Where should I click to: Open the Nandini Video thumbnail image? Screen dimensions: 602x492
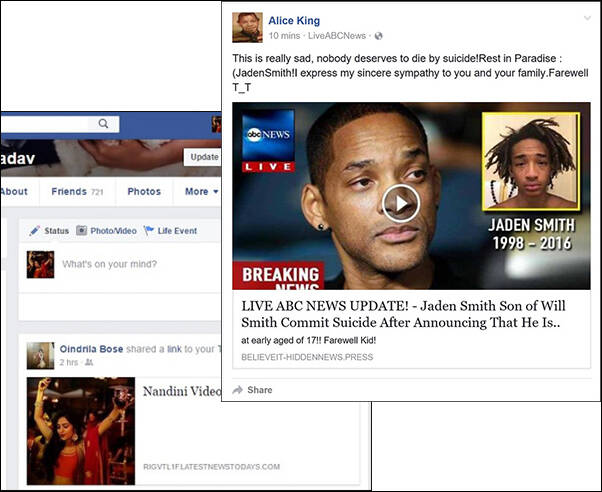coord(81,431)
